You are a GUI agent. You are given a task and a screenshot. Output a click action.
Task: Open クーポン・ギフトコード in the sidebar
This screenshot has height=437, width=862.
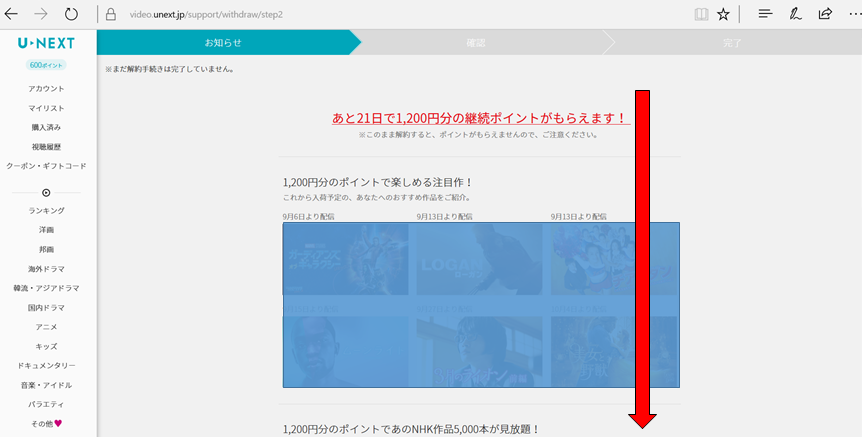point(46,166)
